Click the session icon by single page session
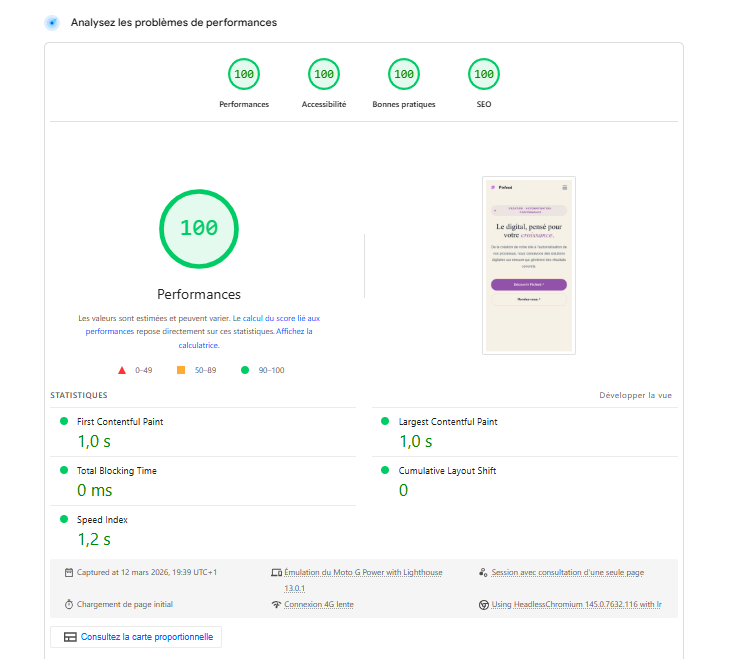This screenshot has height=659, width=749. click(x=483, y=572)
